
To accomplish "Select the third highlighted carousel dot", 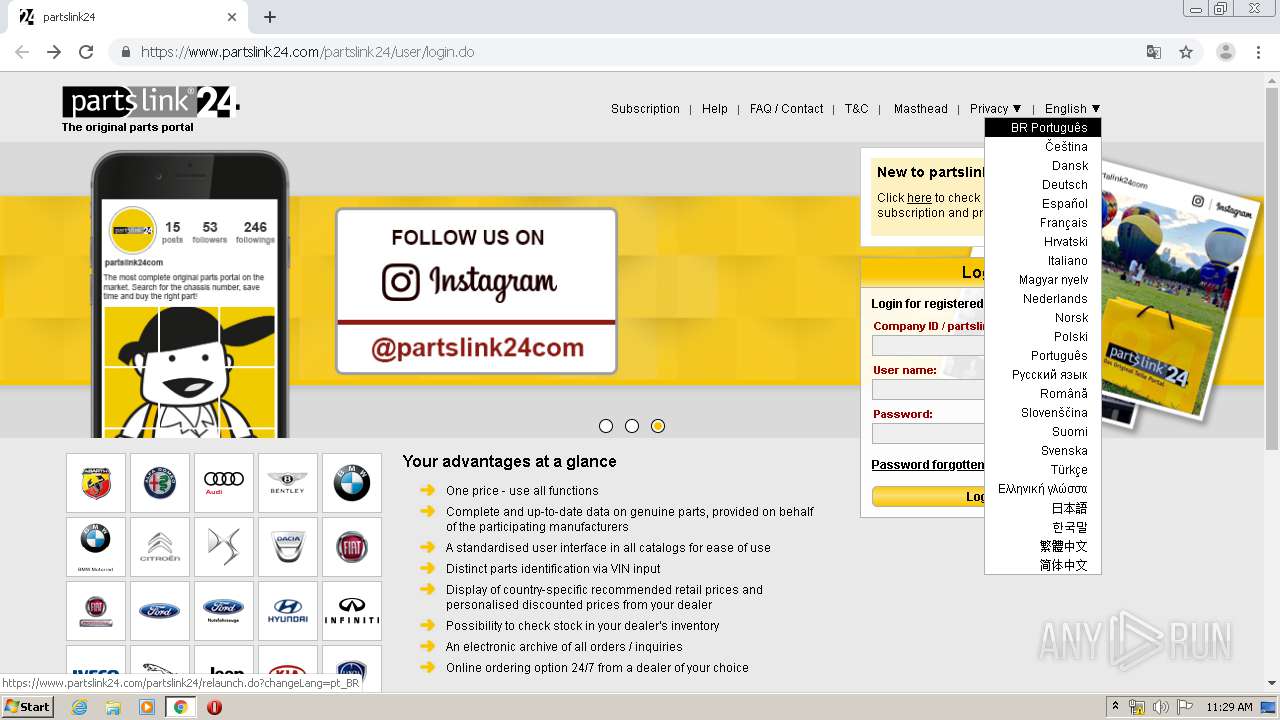I will [658, 426].
